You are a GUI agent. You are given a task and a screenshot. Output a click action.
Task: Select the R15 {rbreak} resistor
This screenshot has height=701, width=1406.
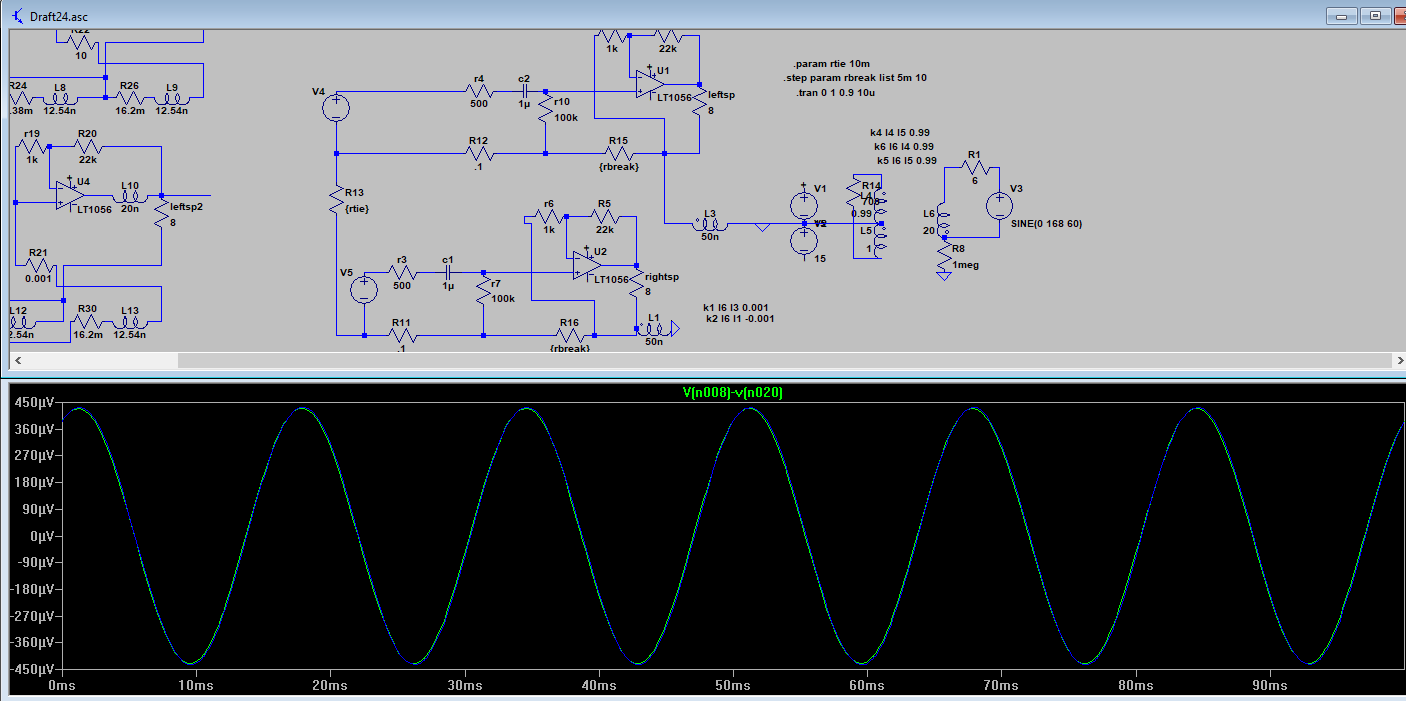pyautogui.click(x=618, y=154)
